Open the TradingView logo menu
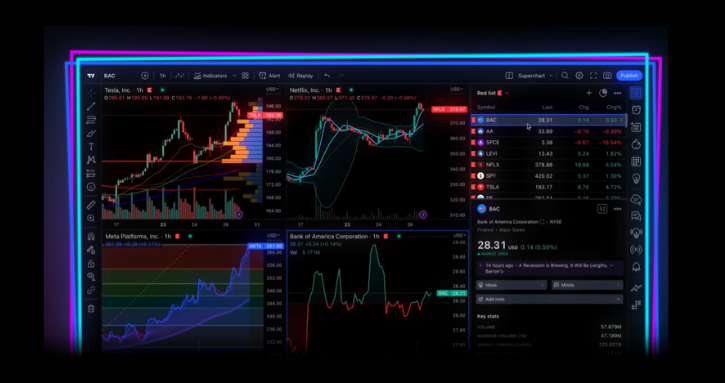The height and width of the screenshot is (383, 725). pyautogui.click(x=91, y=76)
